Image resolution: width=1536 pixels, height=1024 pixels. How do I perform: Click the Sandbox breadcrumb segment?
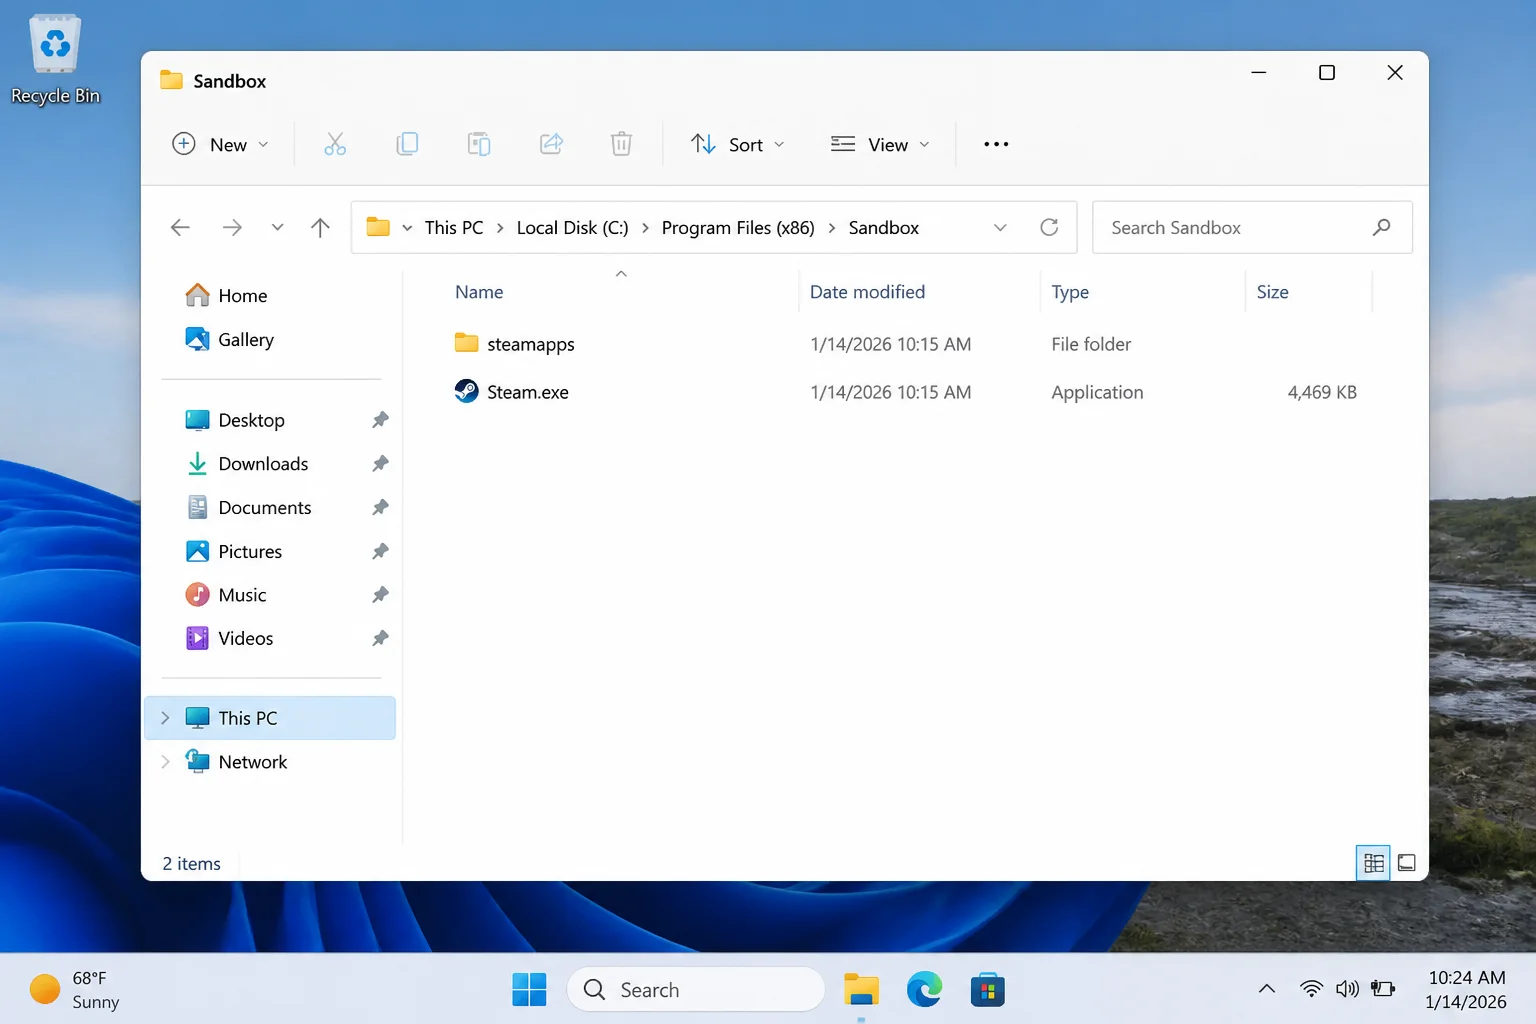tap(883, 228)
